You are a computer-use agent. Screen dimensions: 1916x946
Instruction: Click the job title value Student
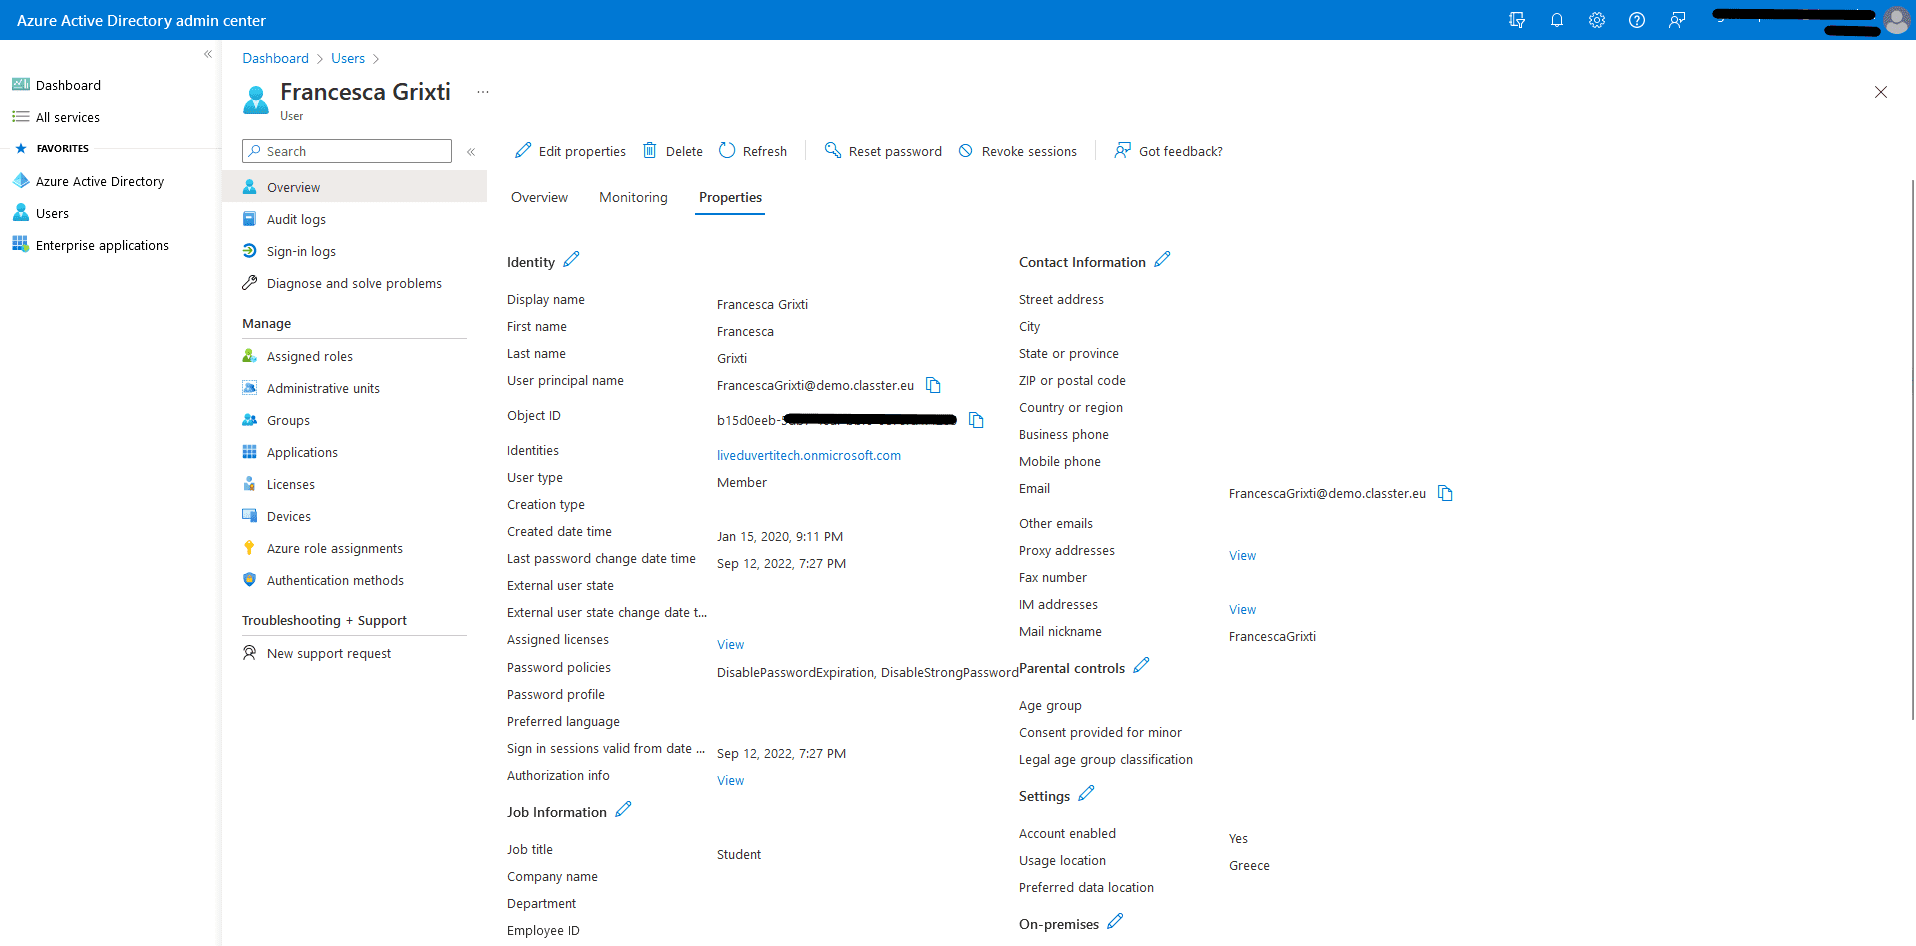[739, 854]
